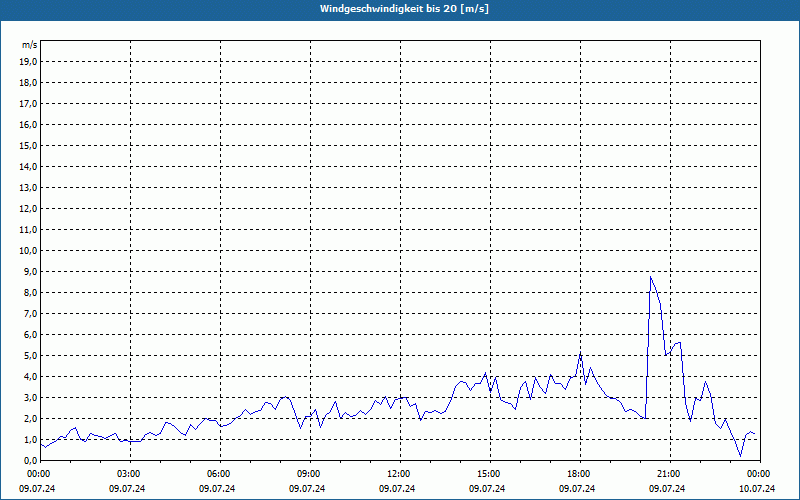The width and height of the screenshot is (800, 500).
Task: Click the 16,0 y-axis label
Action: click(28, 124)
